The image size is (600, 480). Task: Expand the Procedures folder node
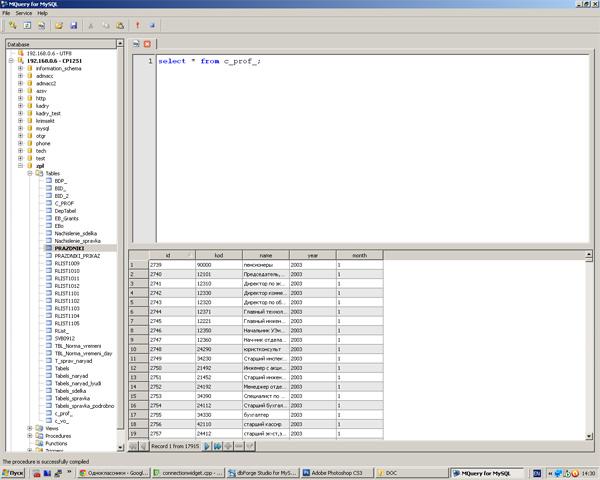click(x=30, y=436)
